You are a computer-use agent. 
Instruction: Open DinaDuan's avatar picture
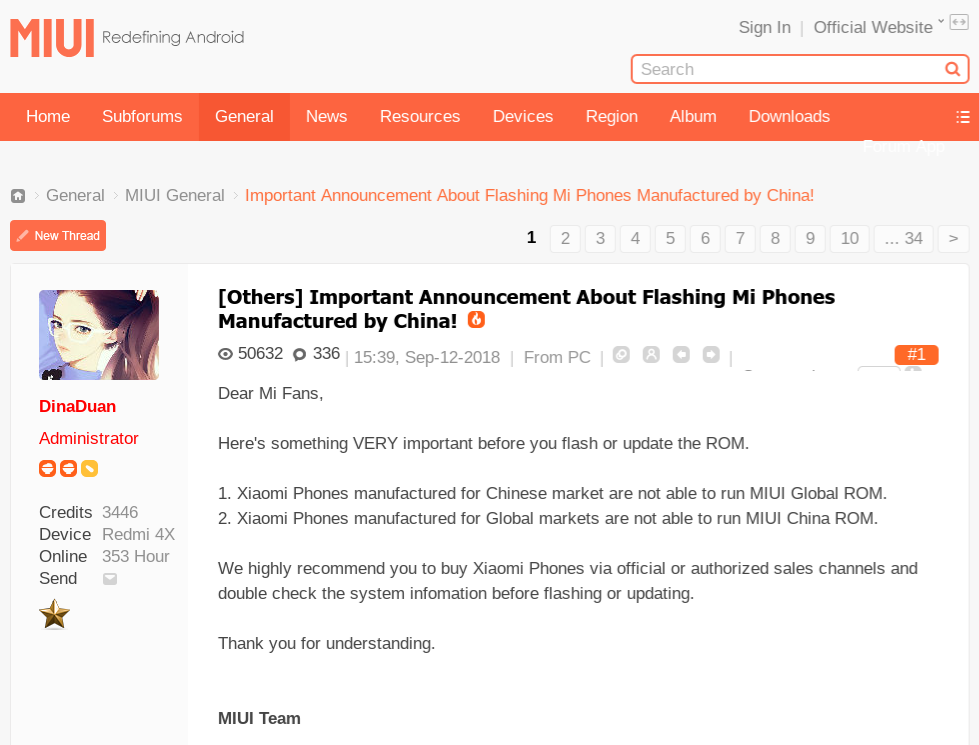pyautogui.click(x=99, y=335)
